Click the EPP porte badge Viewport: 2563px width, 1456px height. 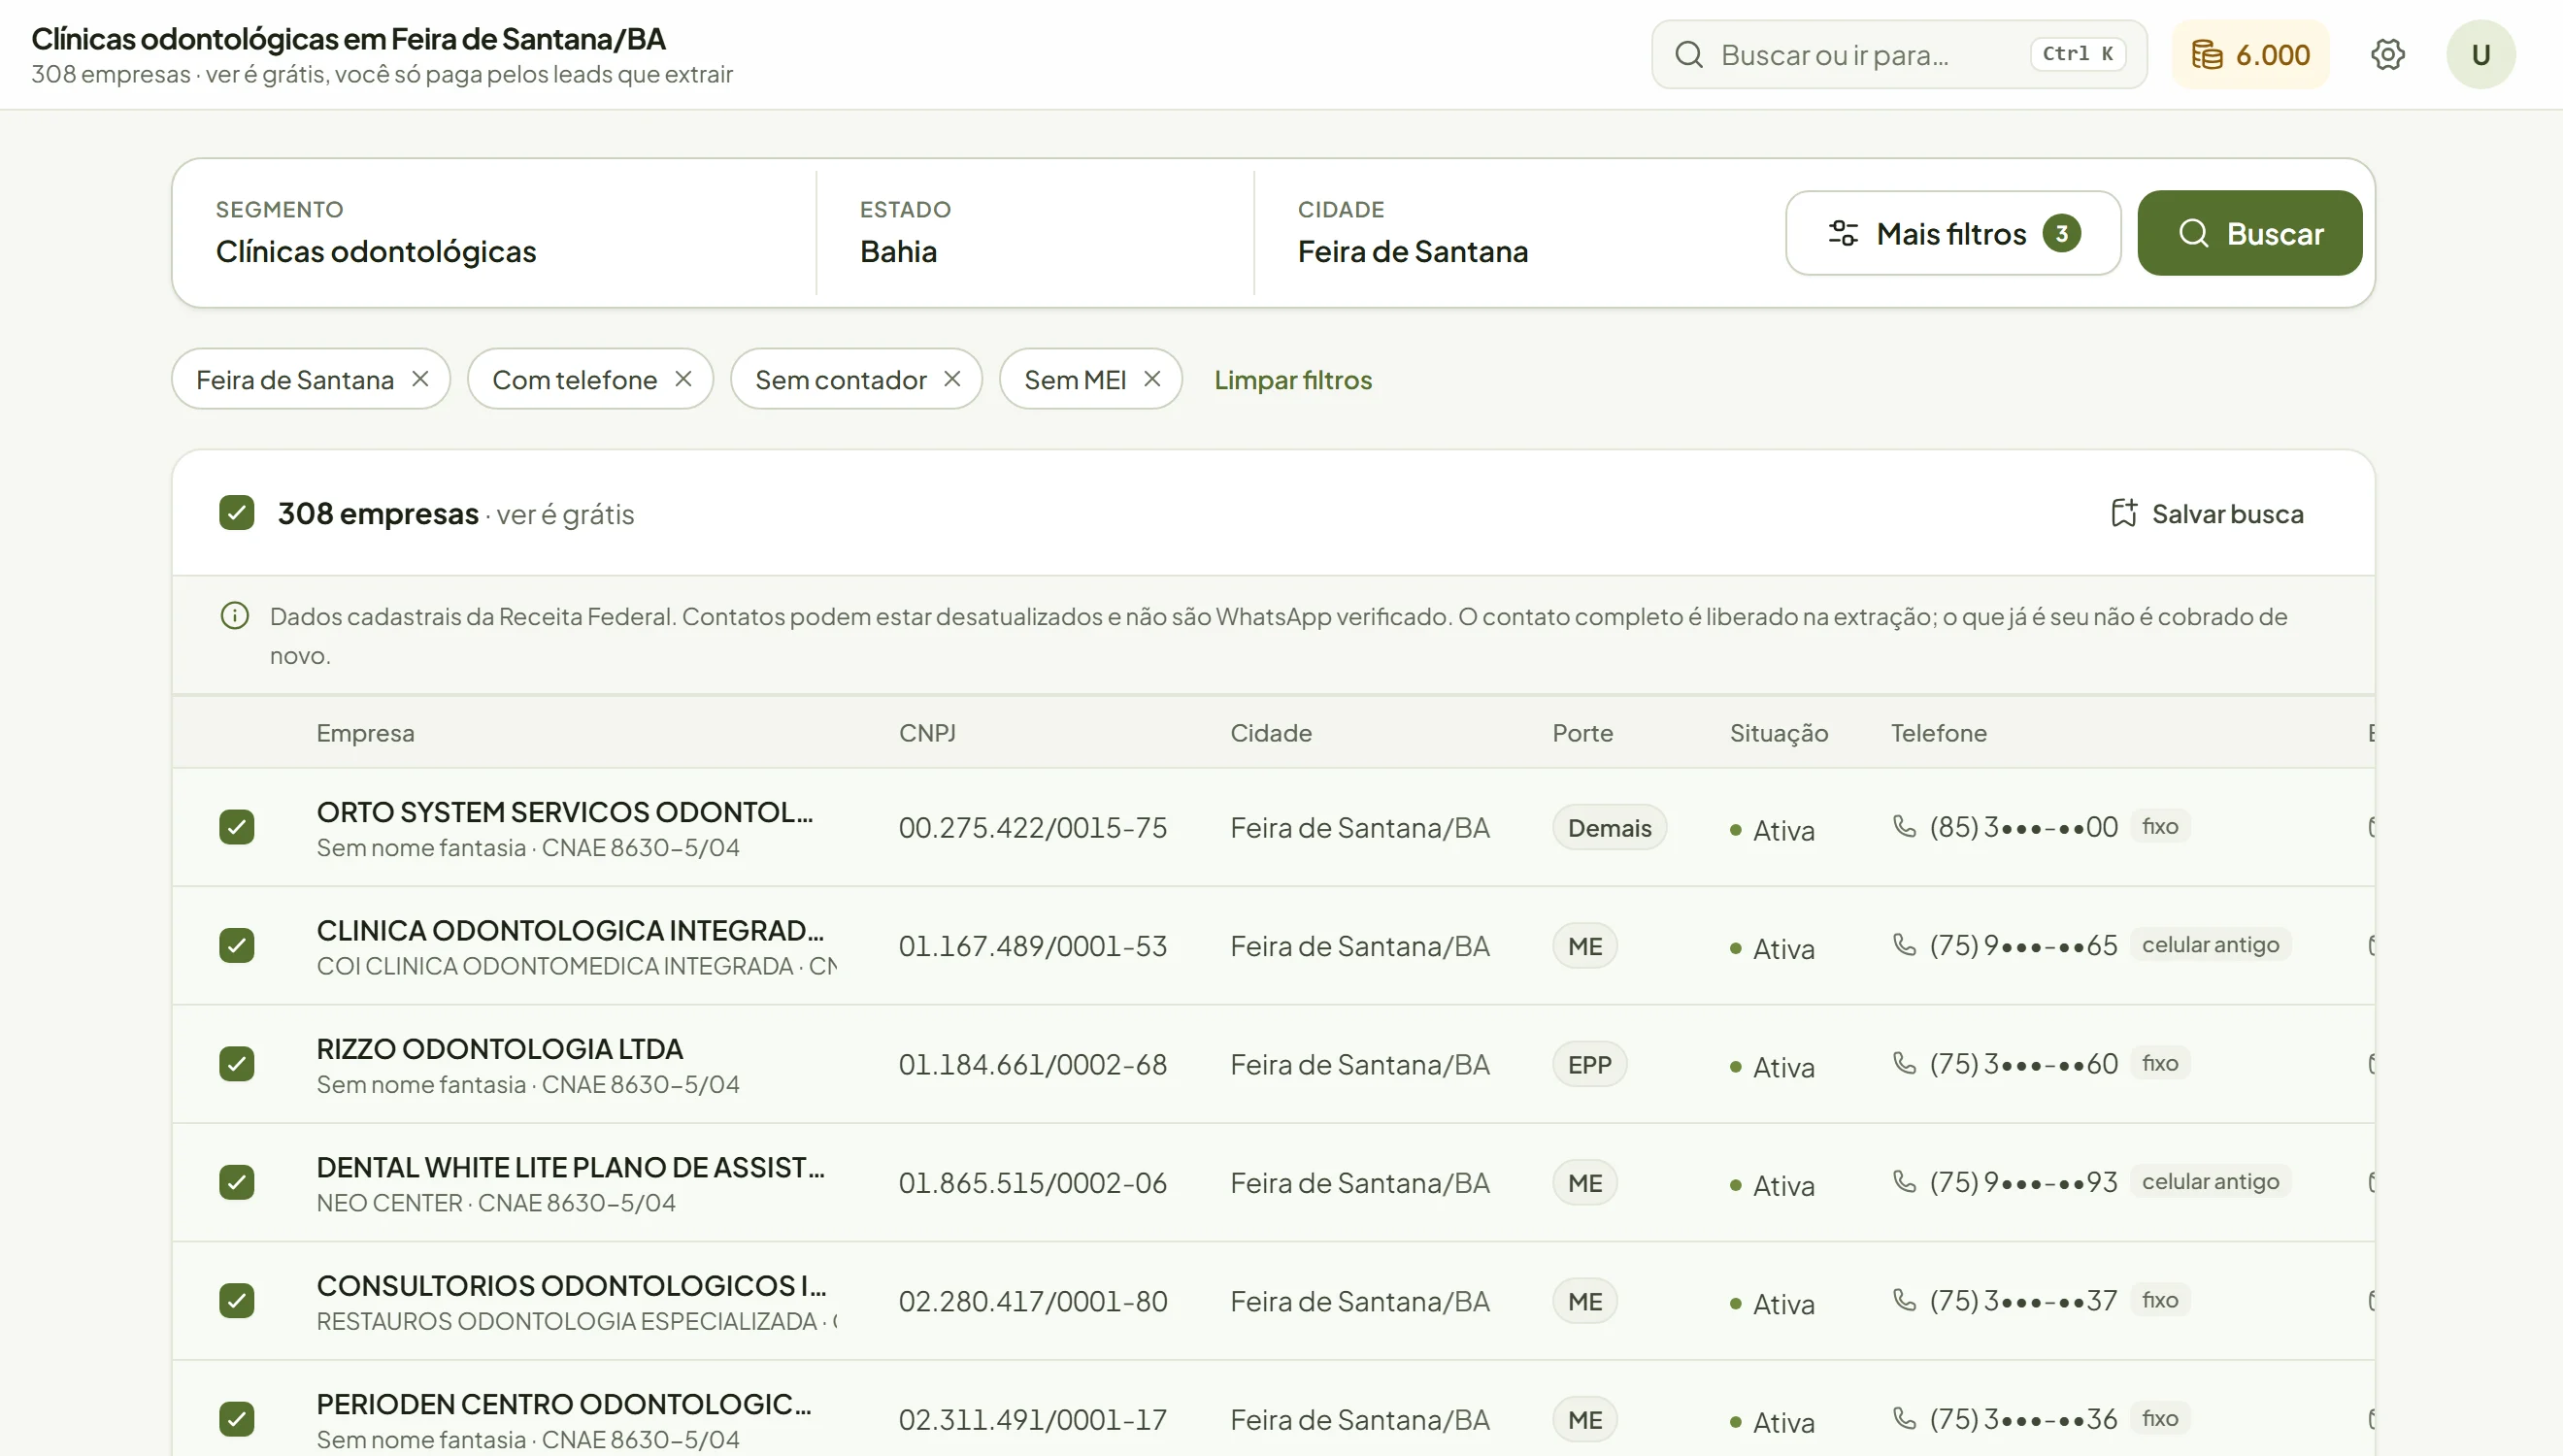[1589, 1064]
